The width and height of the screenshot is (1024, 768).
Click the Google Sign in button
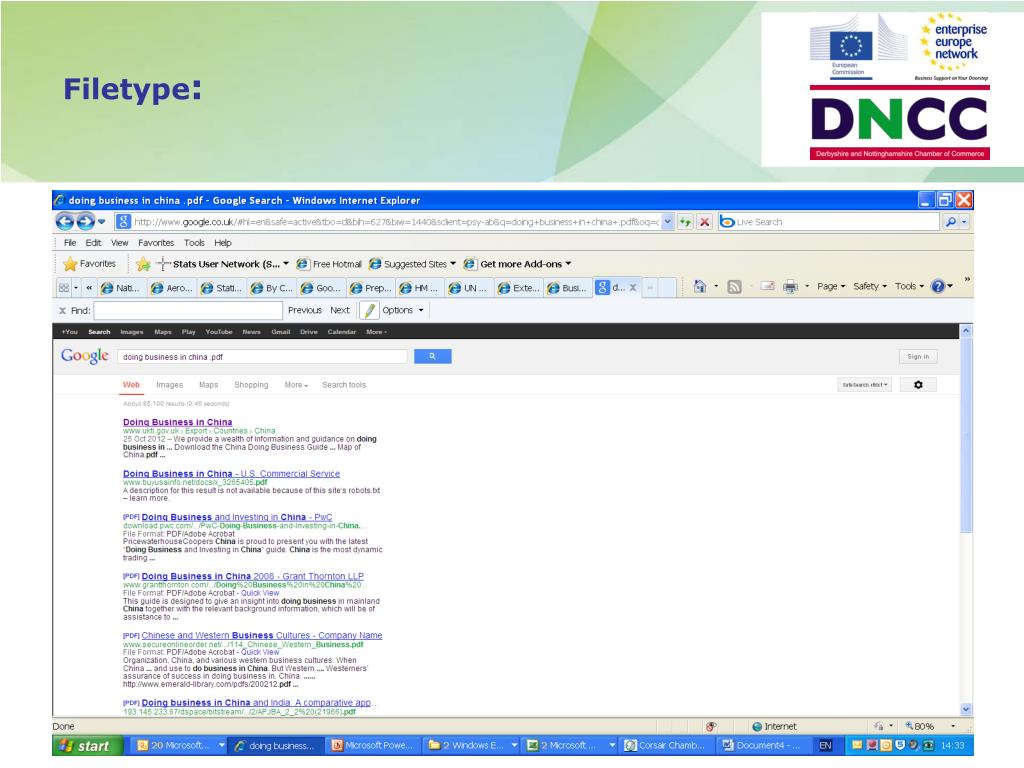click(918, 357)
